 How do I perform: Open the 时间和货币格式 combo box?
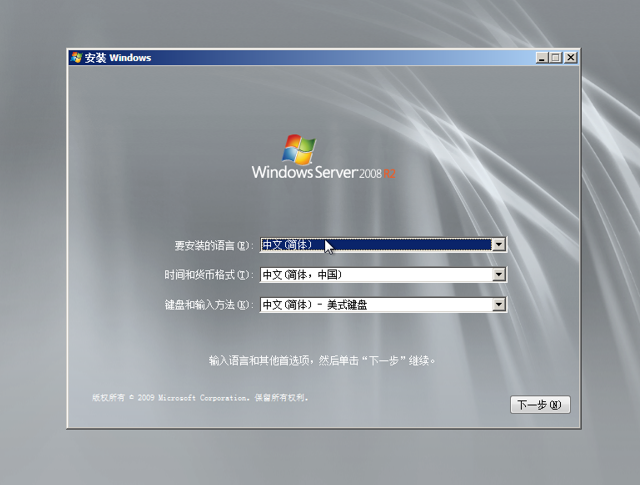(383, 274)
